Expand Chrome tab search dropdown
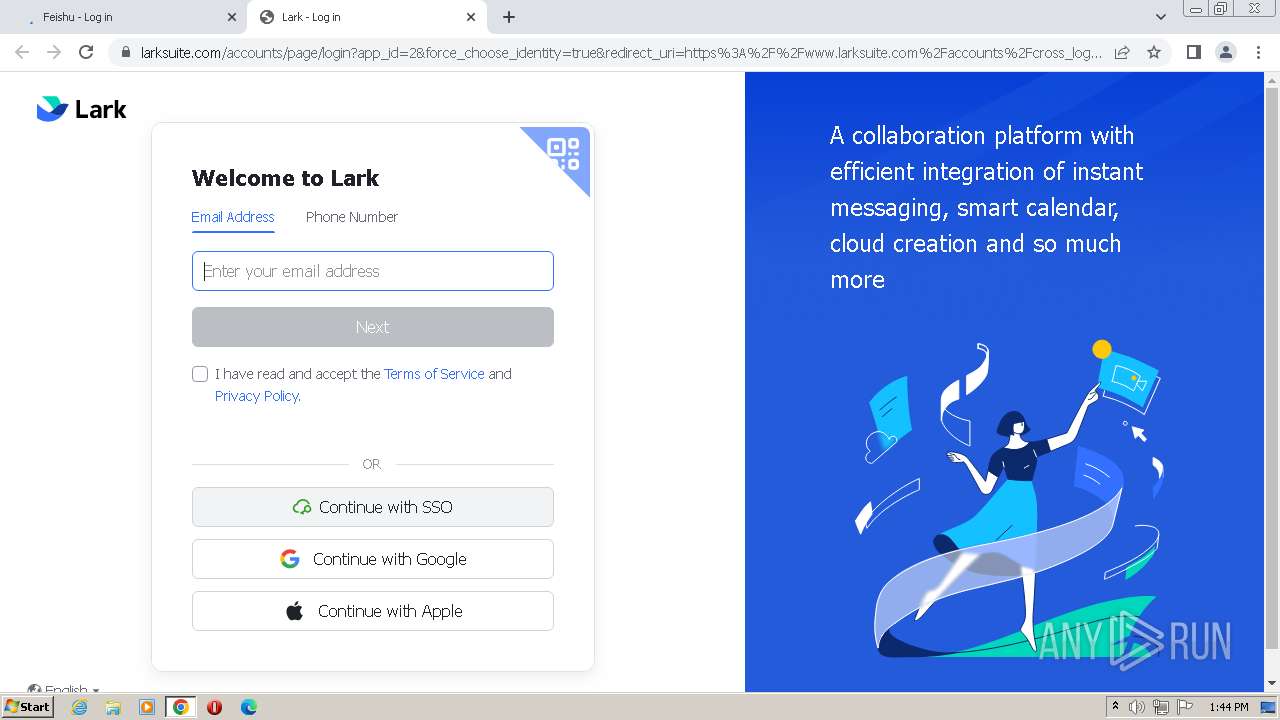Screen dimensions: 1280x720 [1160, 17]
